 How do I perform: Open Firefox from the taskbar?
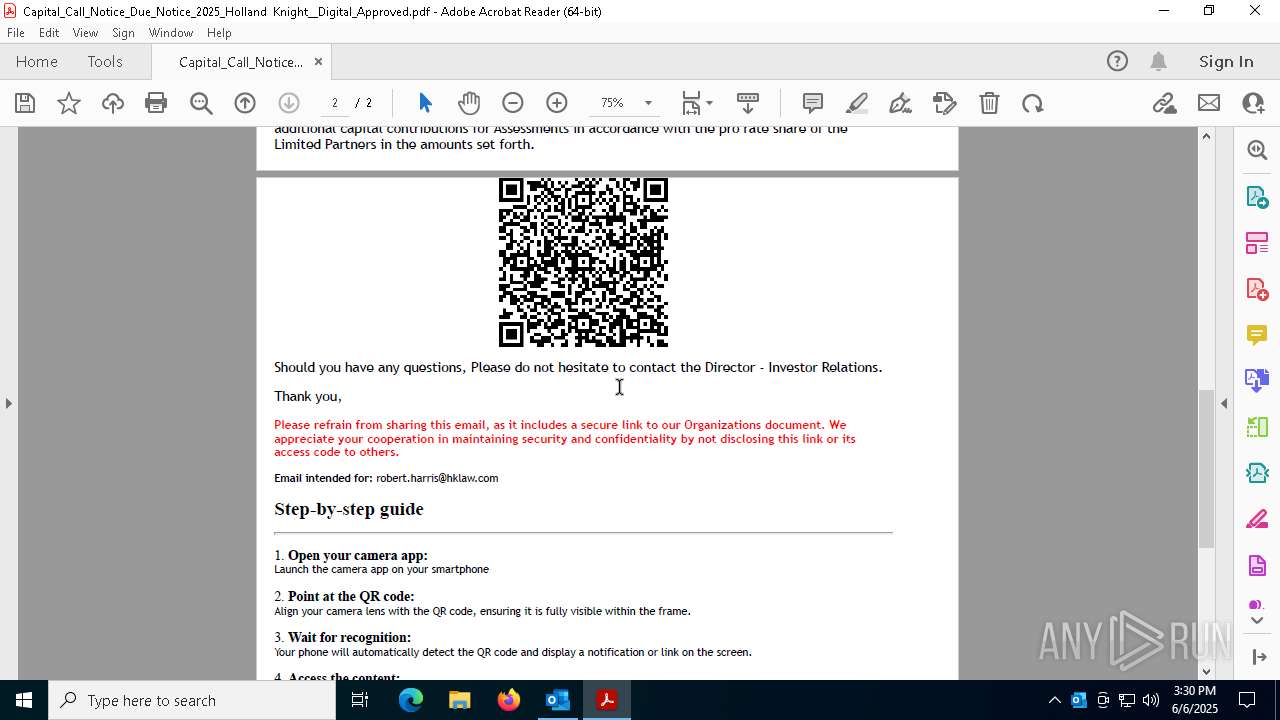pyautogui.click(x=509, y=700)
